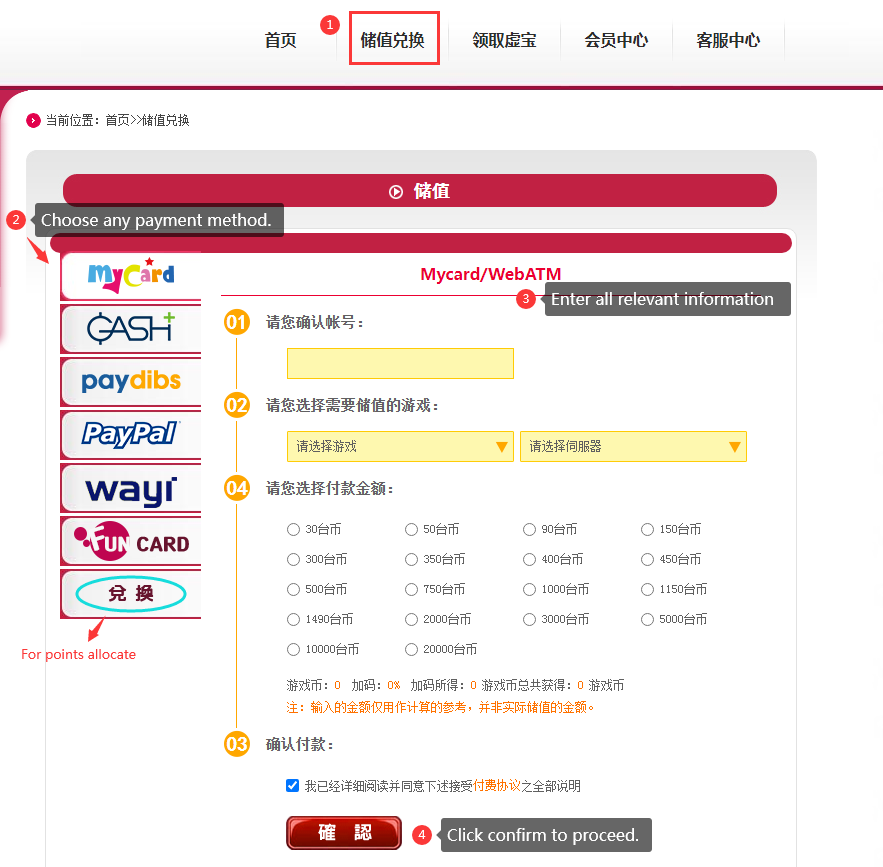The image size is (883, 867).
Task: Switch to the 客服中心 tab
Action: tap(728, 40)
